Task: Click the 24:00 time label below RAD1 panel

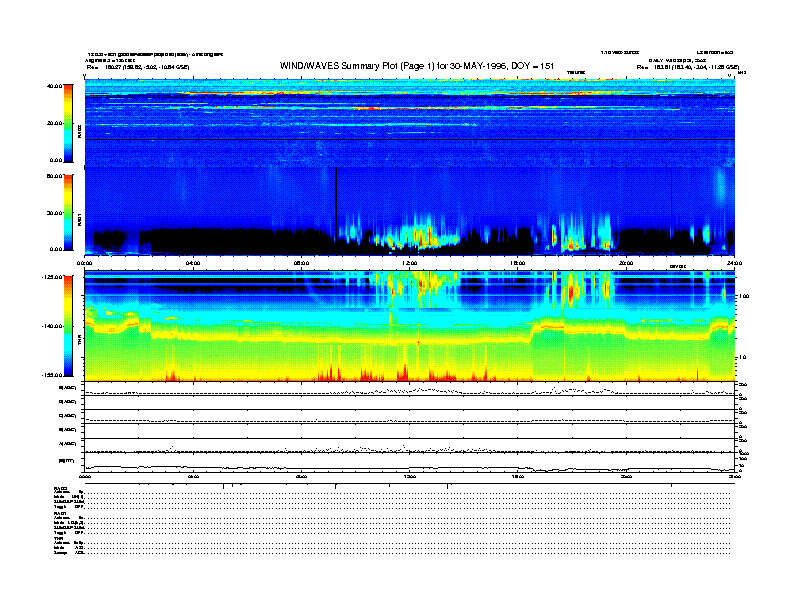Action: pyautogui.click(x=734, y=263)
